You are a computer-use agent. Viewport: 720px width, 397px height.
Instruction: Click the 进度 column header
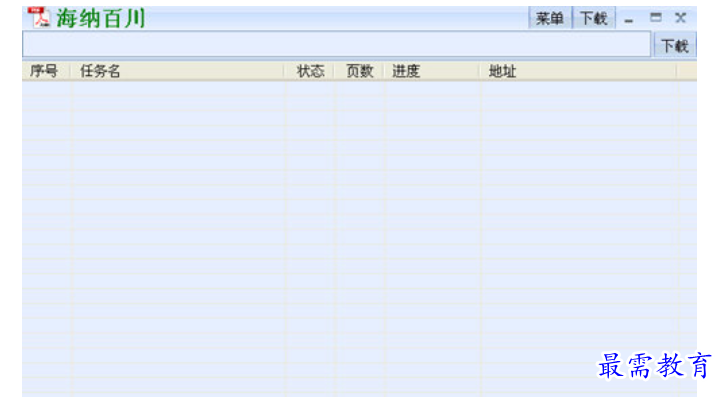432,71
